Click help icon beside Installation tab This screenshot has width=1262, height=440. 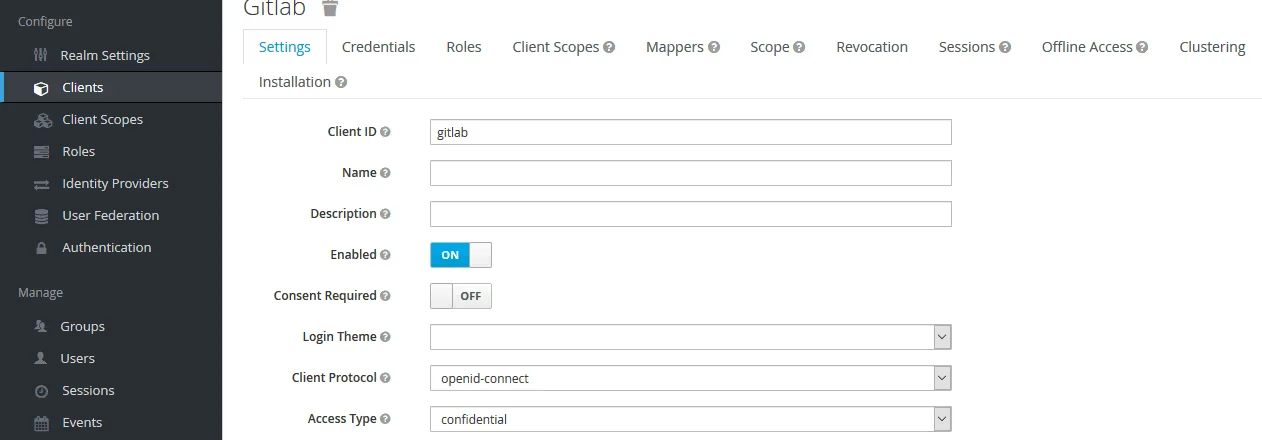(x=341, y=82)
